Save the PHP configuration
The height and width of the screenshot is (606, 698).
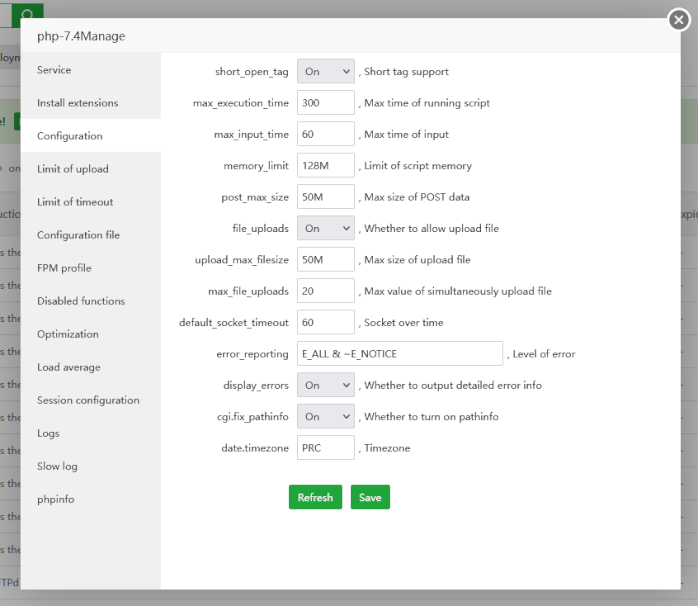click(370, 497)
